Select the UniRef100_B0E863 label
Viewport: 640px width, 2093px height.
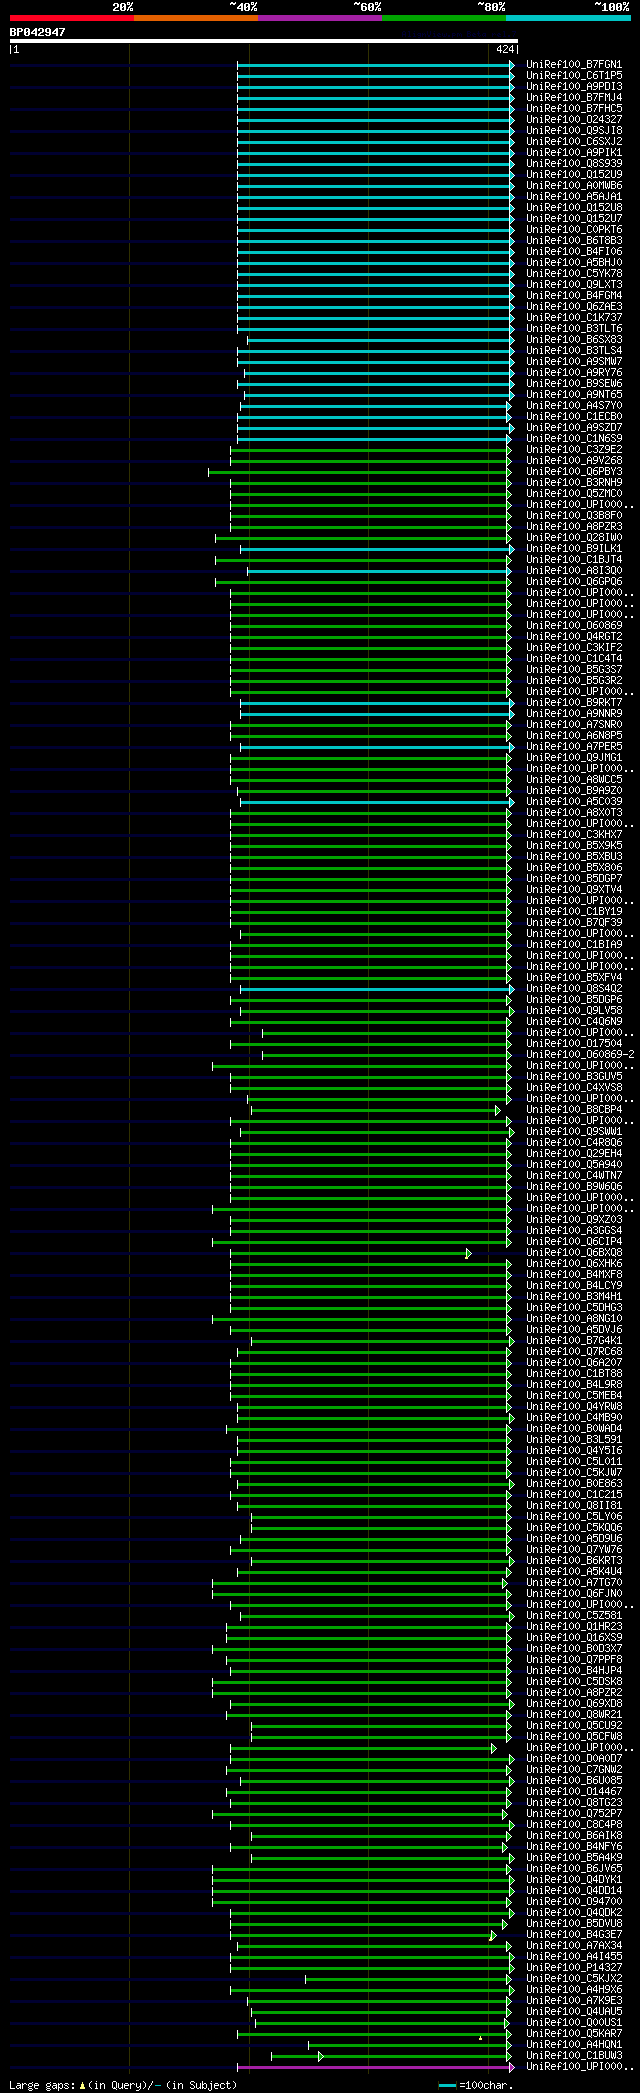coord(574,1484)
